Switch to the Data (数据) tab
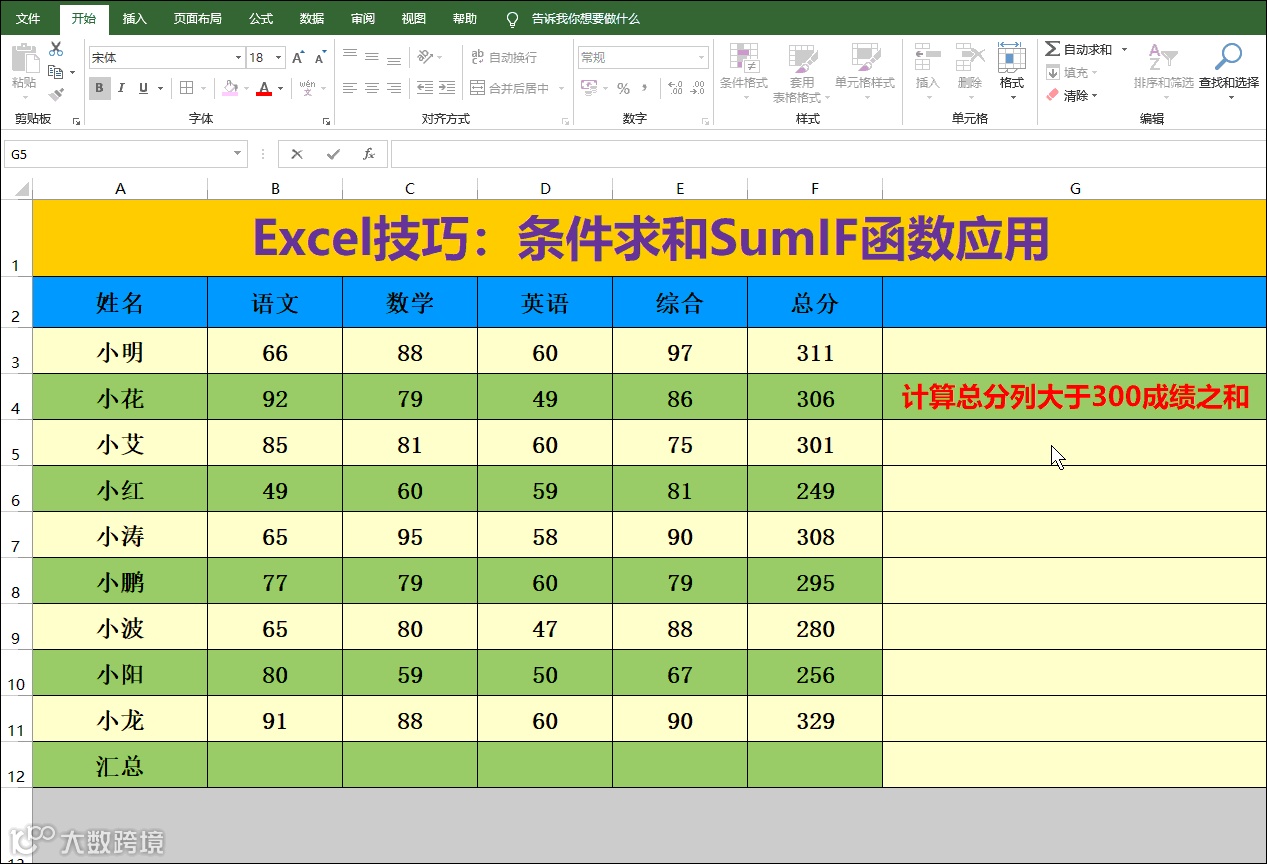This screenshot has width=1267, height=864. [312, 18]
